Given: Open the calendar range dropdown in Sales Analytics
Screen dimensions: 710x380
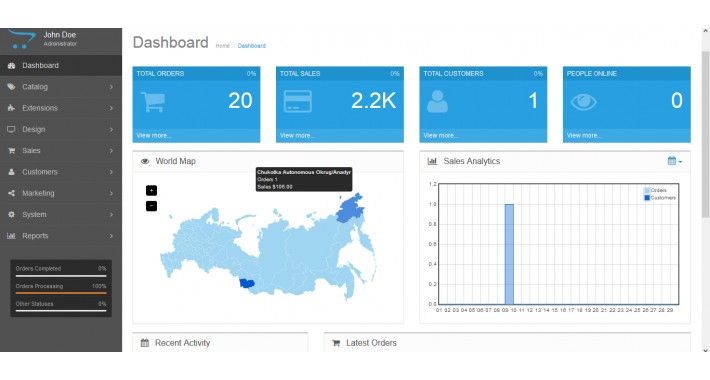Looking at the screenshot, I should point(675,161).
